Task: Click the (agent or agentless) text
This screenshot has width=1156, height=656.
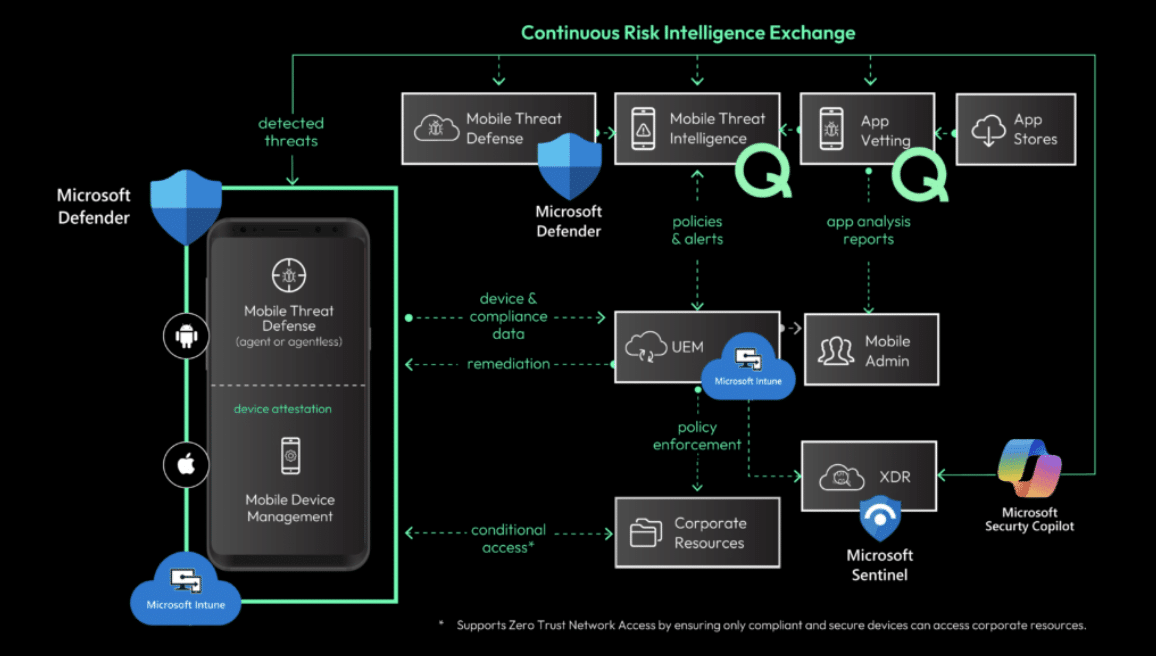Action: click(x=289, y=342)
